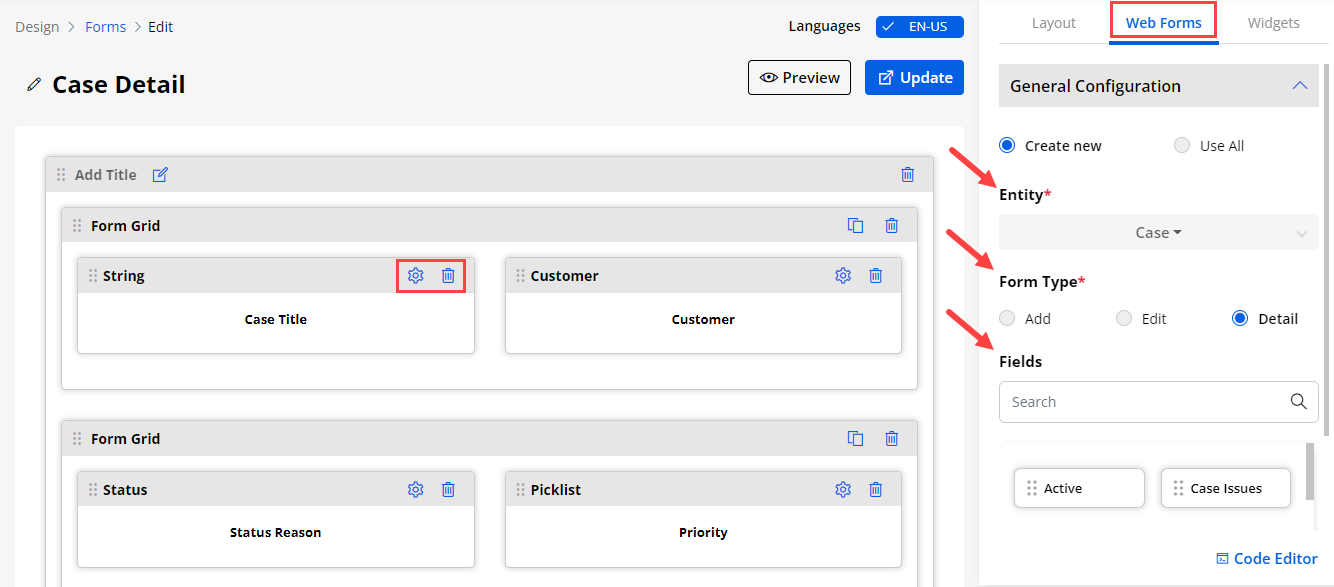Open settings gear for Customer field
This screenshot has width=1334, height=587.
[x=843, y=276]
